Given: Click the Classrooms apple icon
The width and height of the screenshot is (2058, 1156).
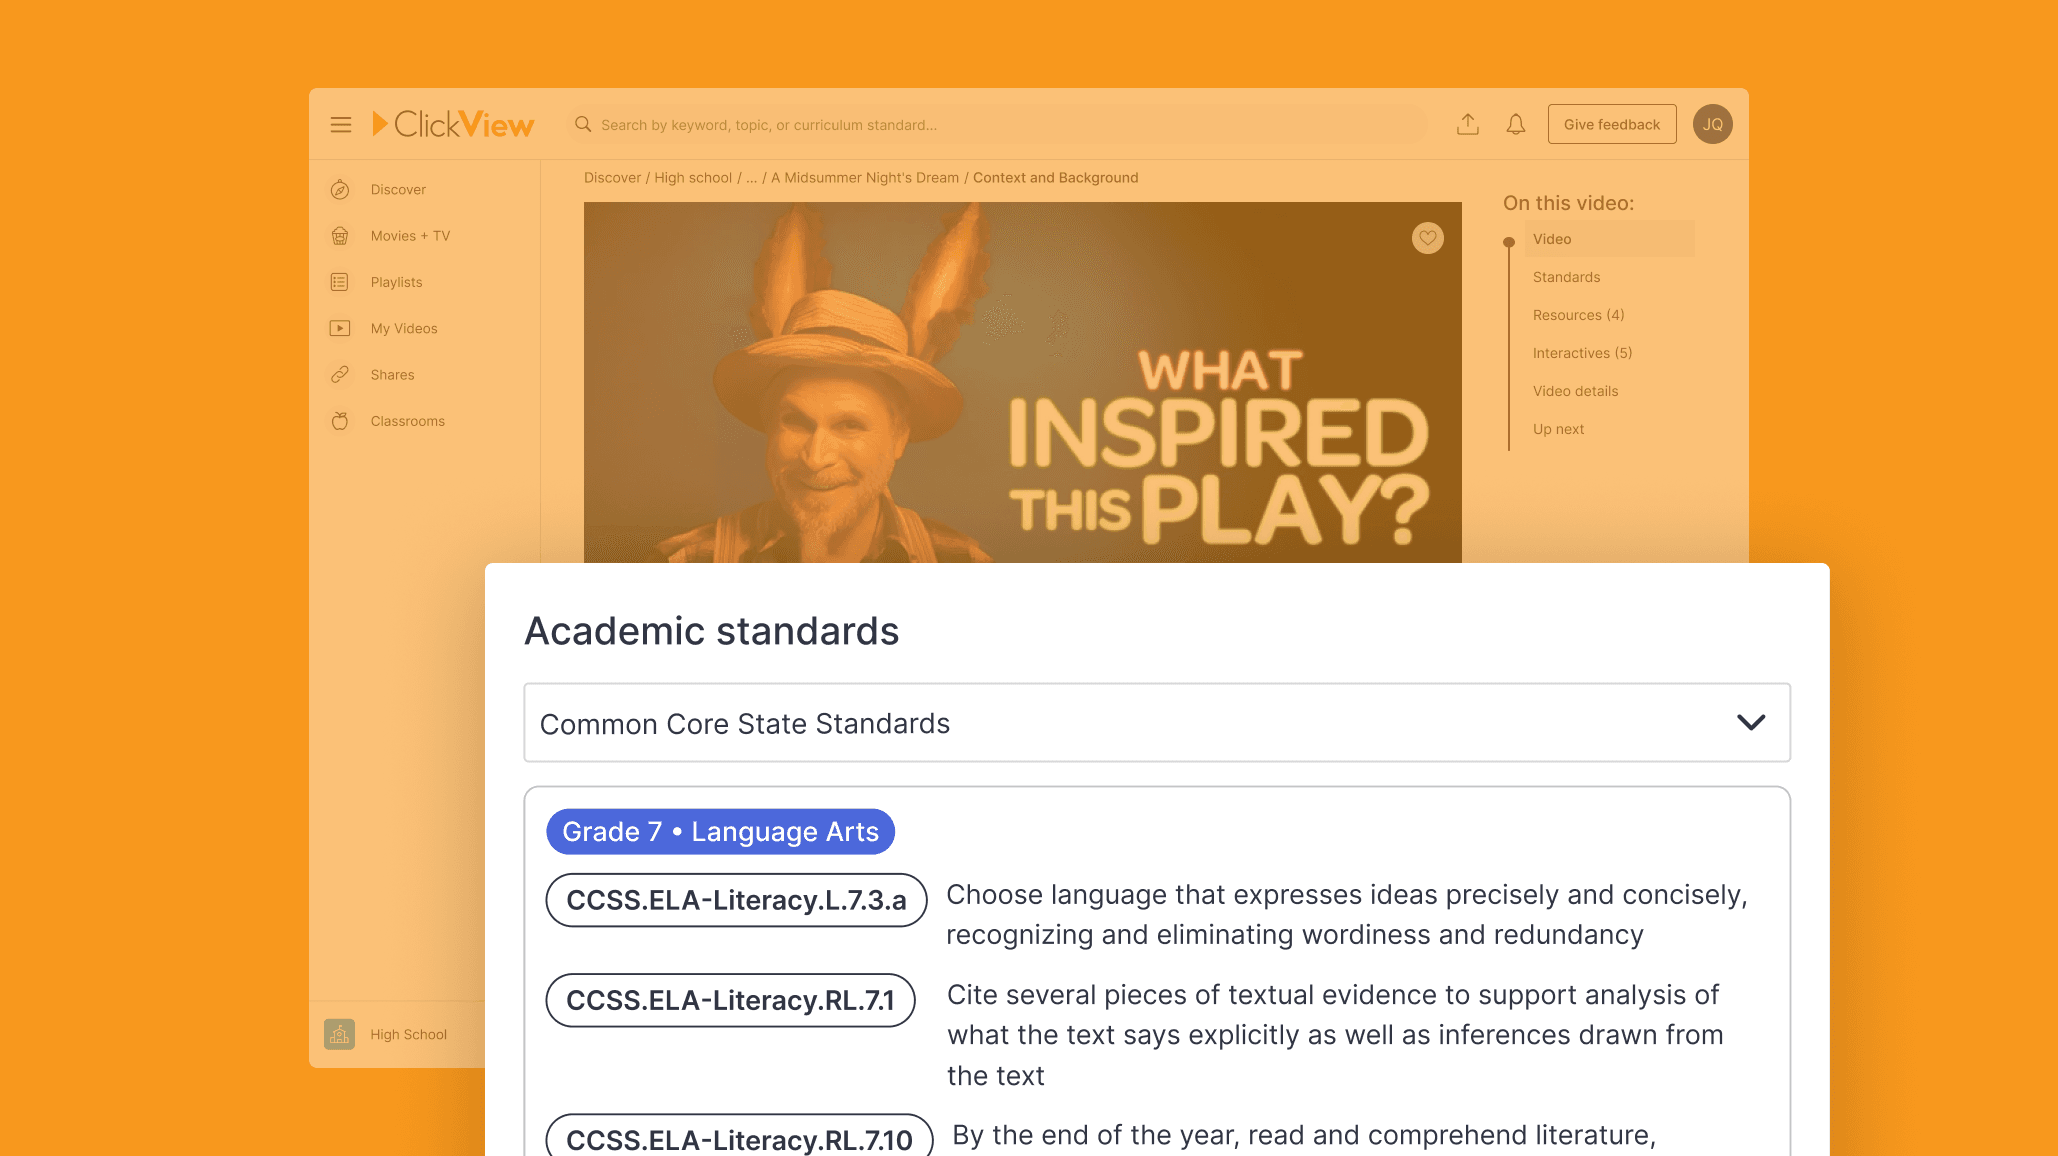Looking at the screenshot, I should [x=340, y=421].
